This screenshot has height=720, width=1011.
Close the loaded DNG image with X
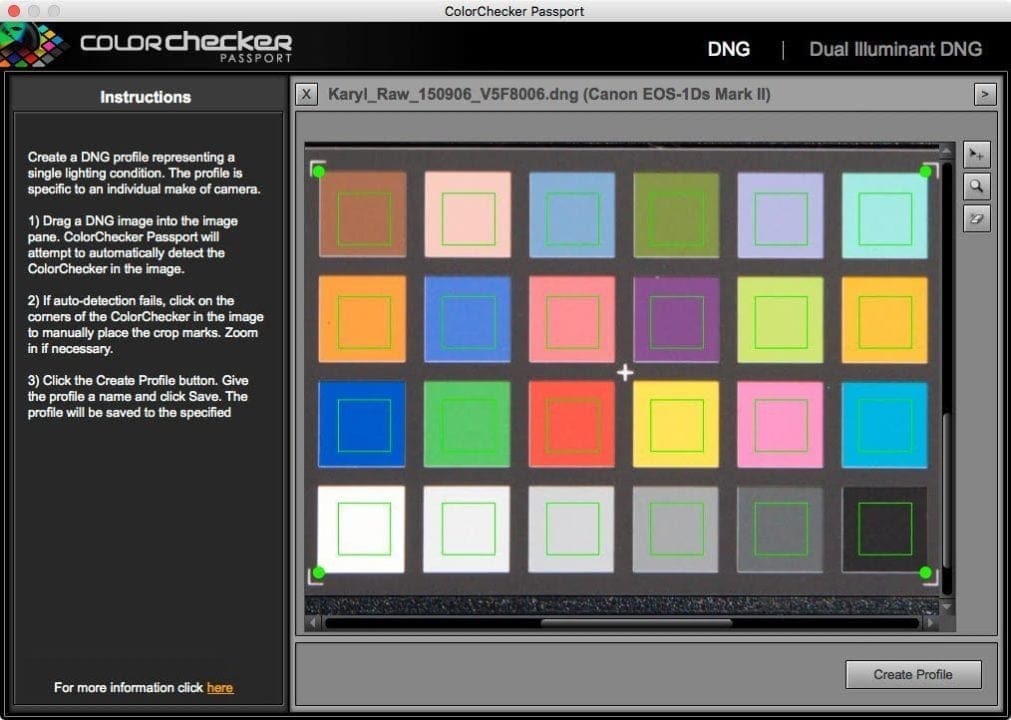306,95
